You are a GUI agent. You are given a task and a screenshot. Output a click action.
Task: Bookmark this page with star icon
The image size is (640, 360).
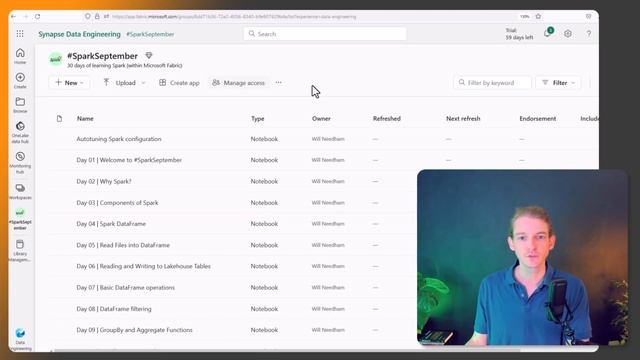tap(538, 16)
